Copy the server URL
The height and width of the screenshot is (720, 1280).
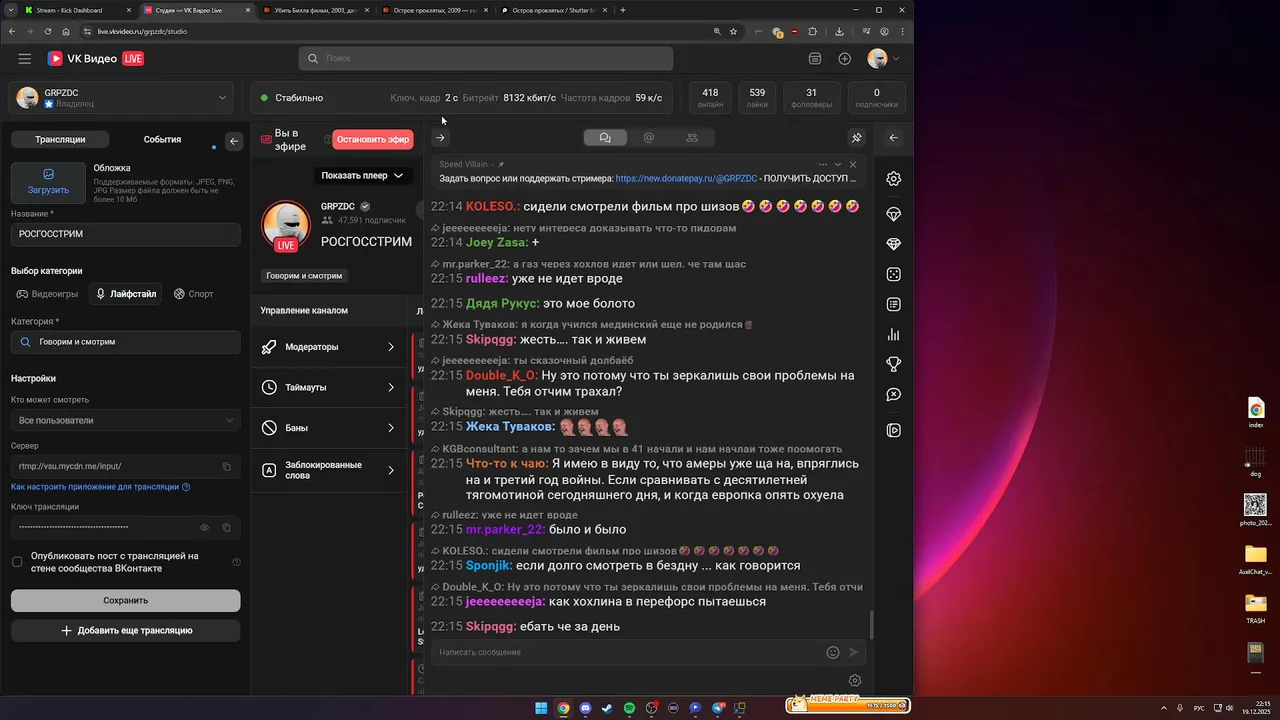point(226,466)
